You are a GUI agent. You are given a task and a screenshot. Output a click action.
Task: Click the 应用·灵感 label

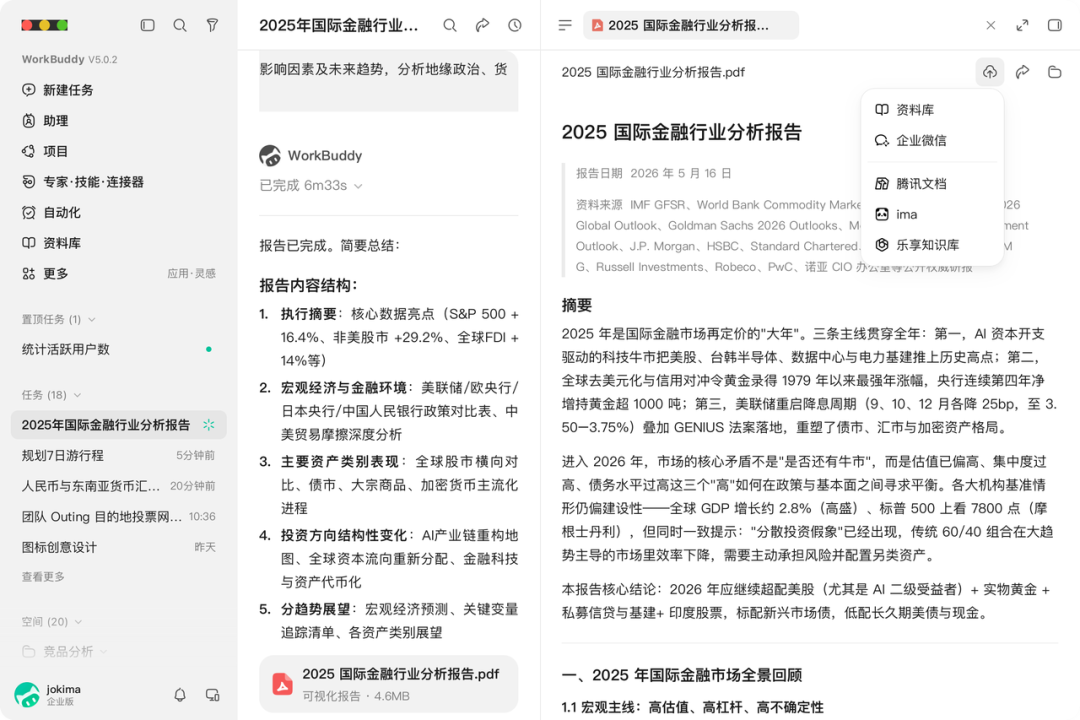(191, 274)
